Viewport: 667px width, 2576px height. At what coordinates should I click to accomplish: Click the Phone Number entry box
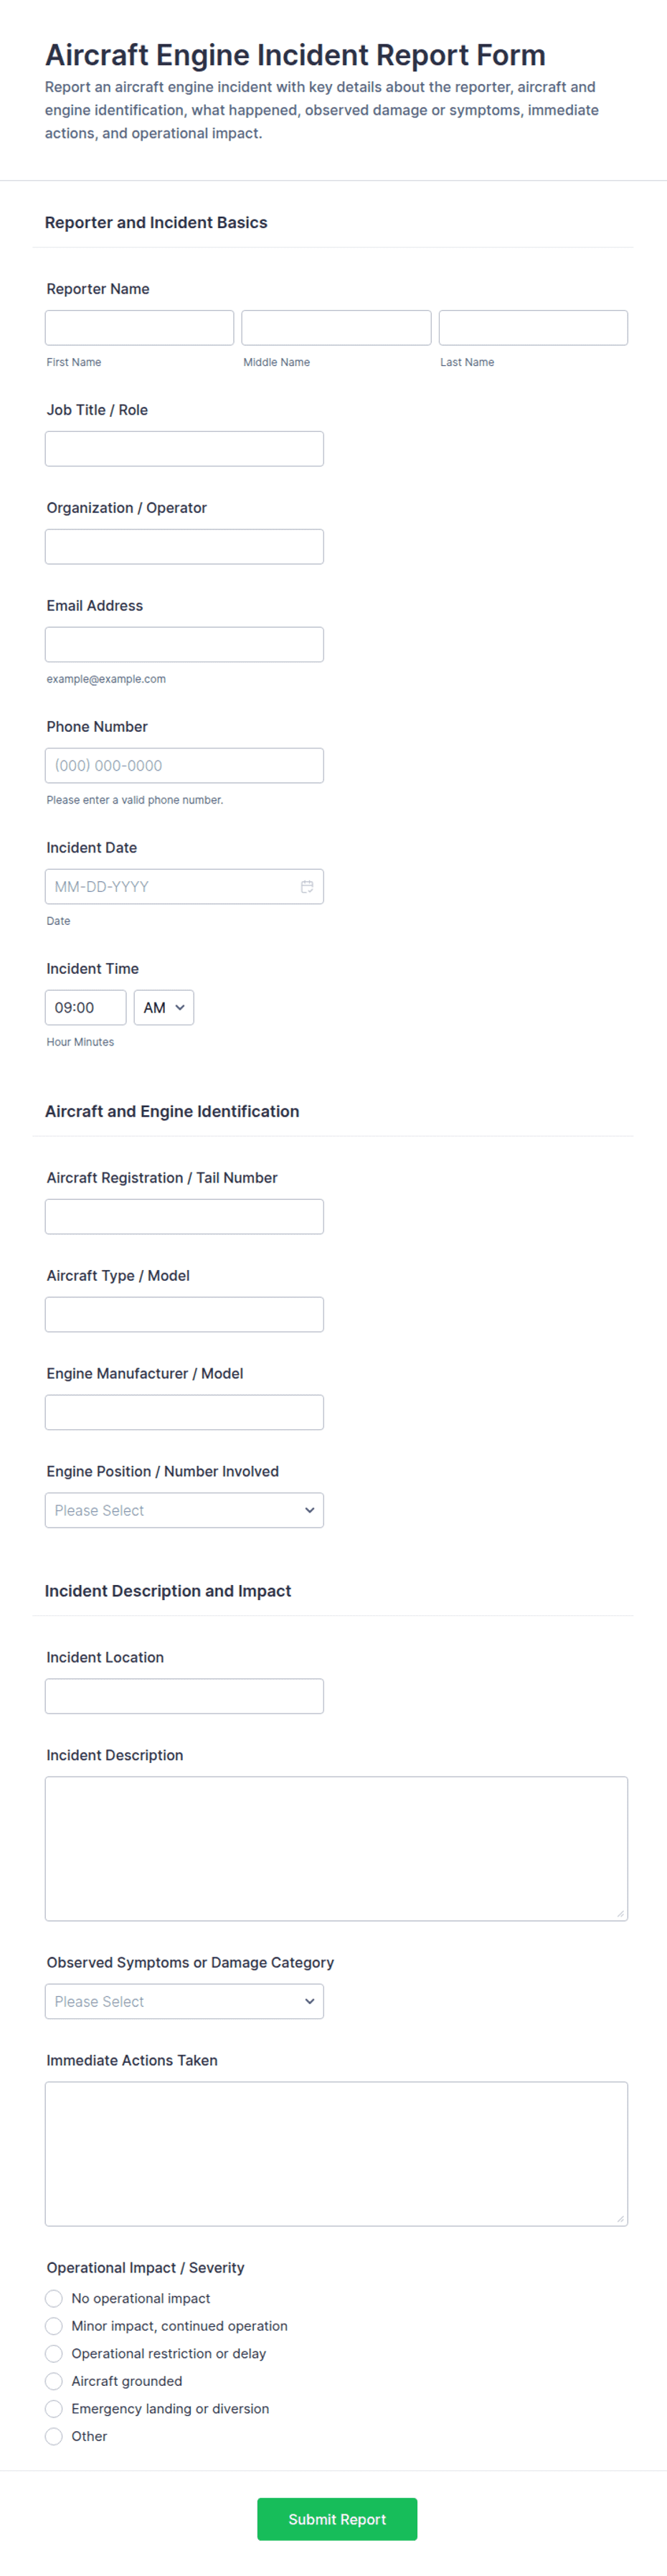pyautogui.click(x=184, y=765)
